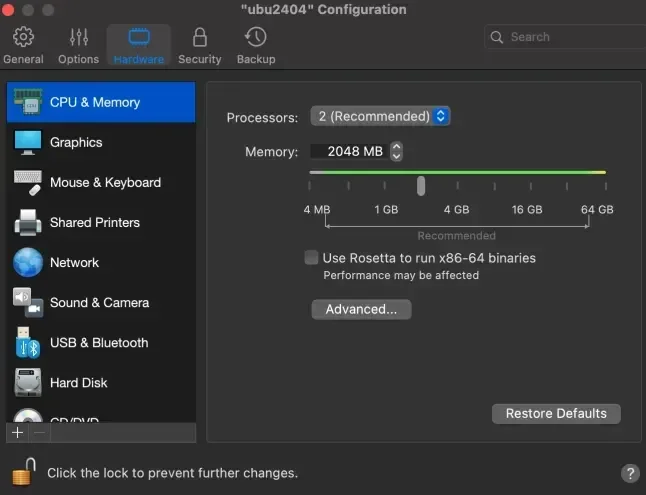This screenshot has height=495, width=646.
Task: Expand the Processors dropdown menu
Action: tap(380, 117)
